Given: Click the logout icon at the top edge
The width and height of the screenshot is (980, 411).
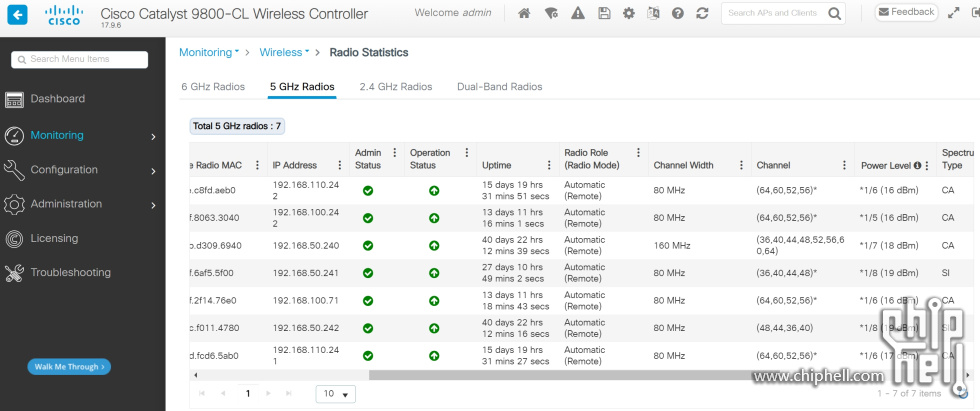Looking at the screenshot, I should pos(976,12).
